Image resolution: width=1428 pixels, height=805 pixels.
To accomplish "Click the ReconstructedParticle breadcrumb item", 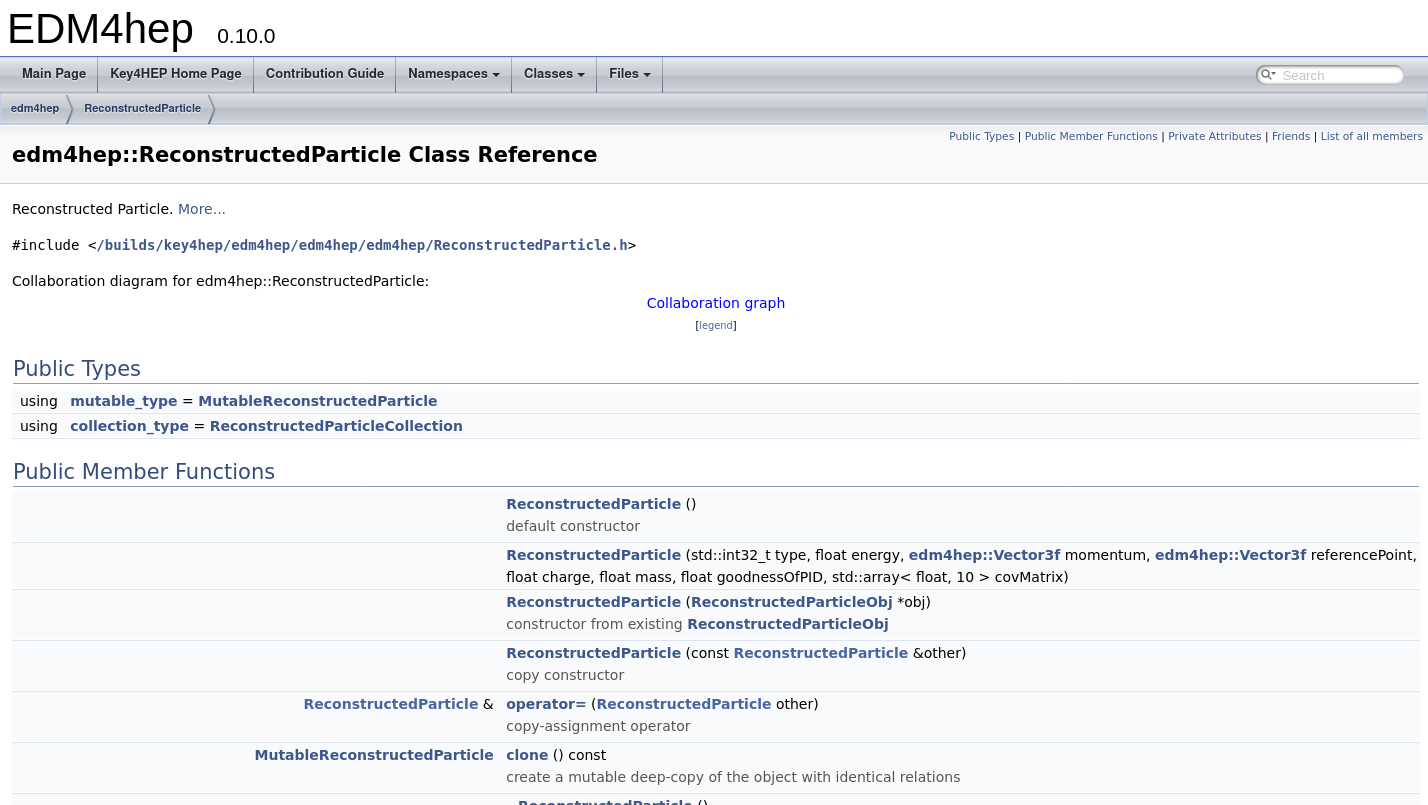I will [x=142, y=109].
